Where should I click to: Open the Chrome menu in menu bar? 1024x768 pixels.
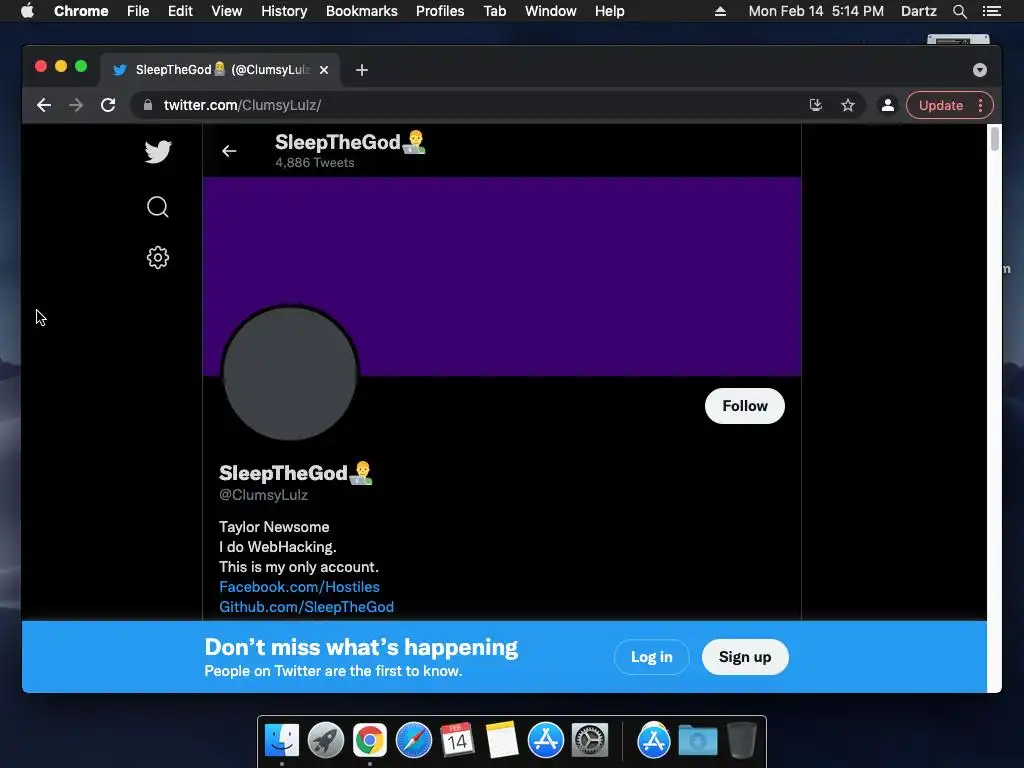point(81,11)
